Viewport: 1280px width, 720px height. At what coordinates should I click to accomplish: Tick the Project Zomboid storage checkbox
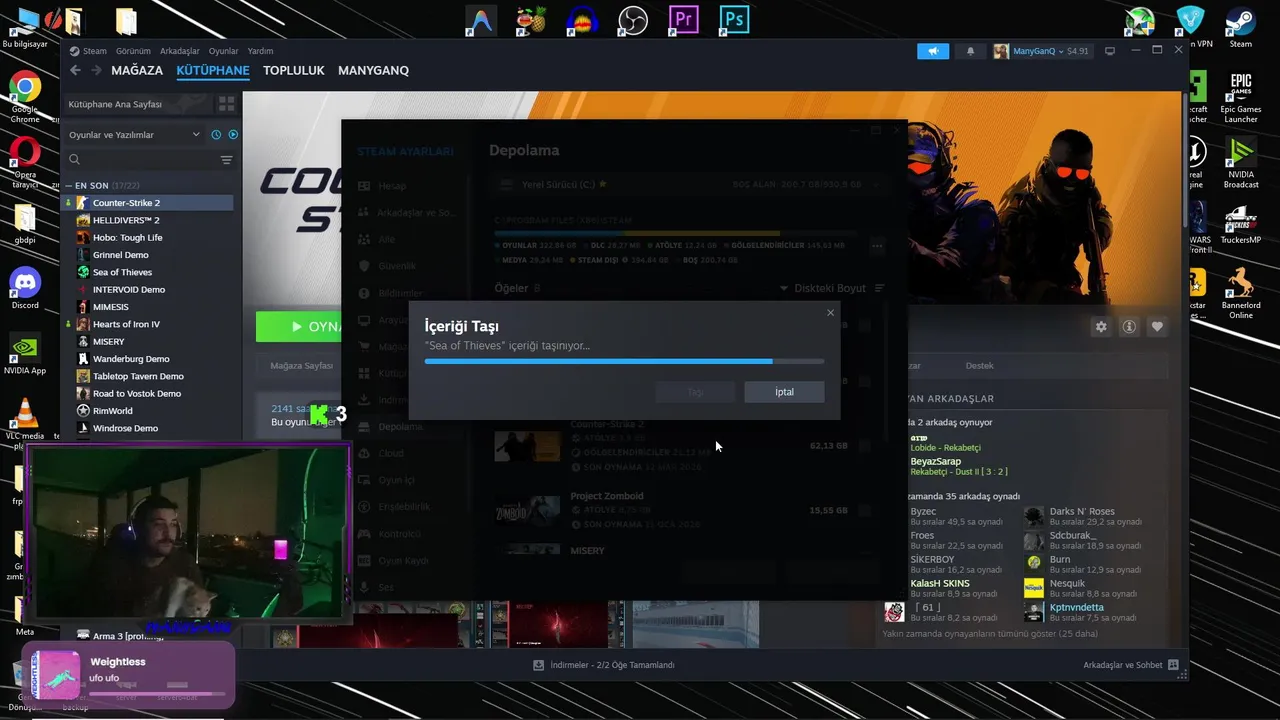tap(865, 510)
